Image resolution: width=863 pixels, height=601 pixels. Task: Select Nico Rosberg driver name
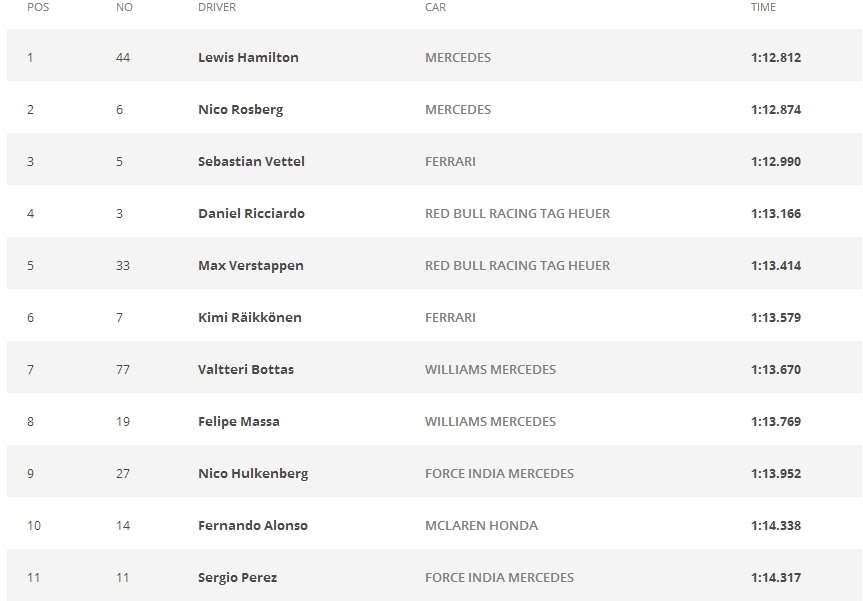click(241, 110)
